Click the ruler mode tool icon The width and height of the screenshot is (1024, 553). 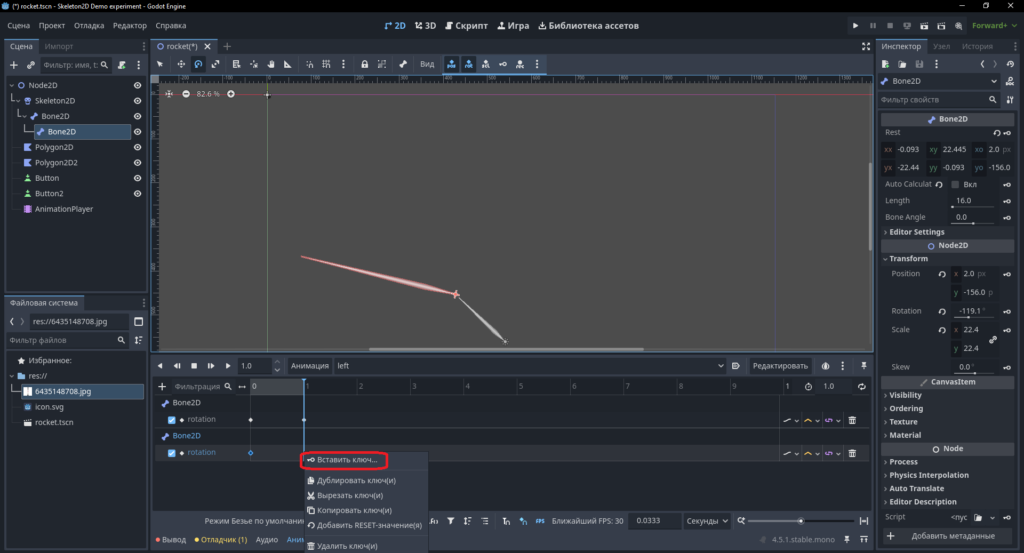click(287, 64)
